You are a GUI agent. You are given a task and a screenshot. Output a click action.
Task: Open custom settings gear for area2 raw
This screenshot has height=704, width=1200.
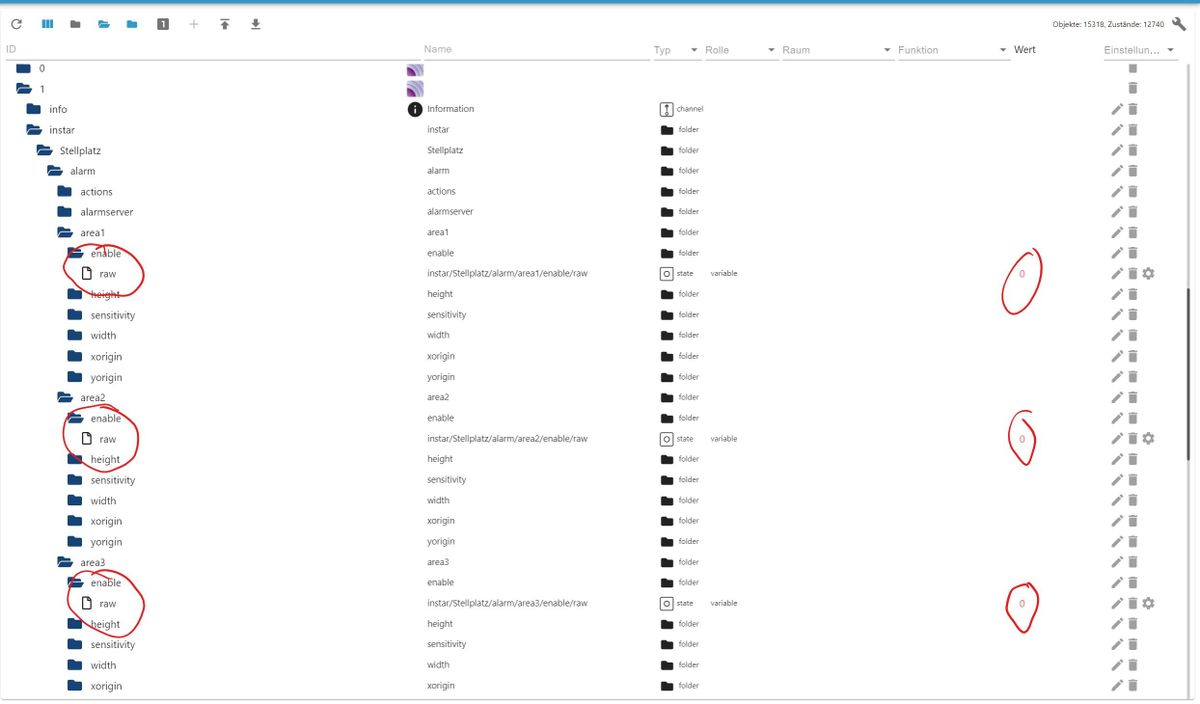[x=1149, y=438]
